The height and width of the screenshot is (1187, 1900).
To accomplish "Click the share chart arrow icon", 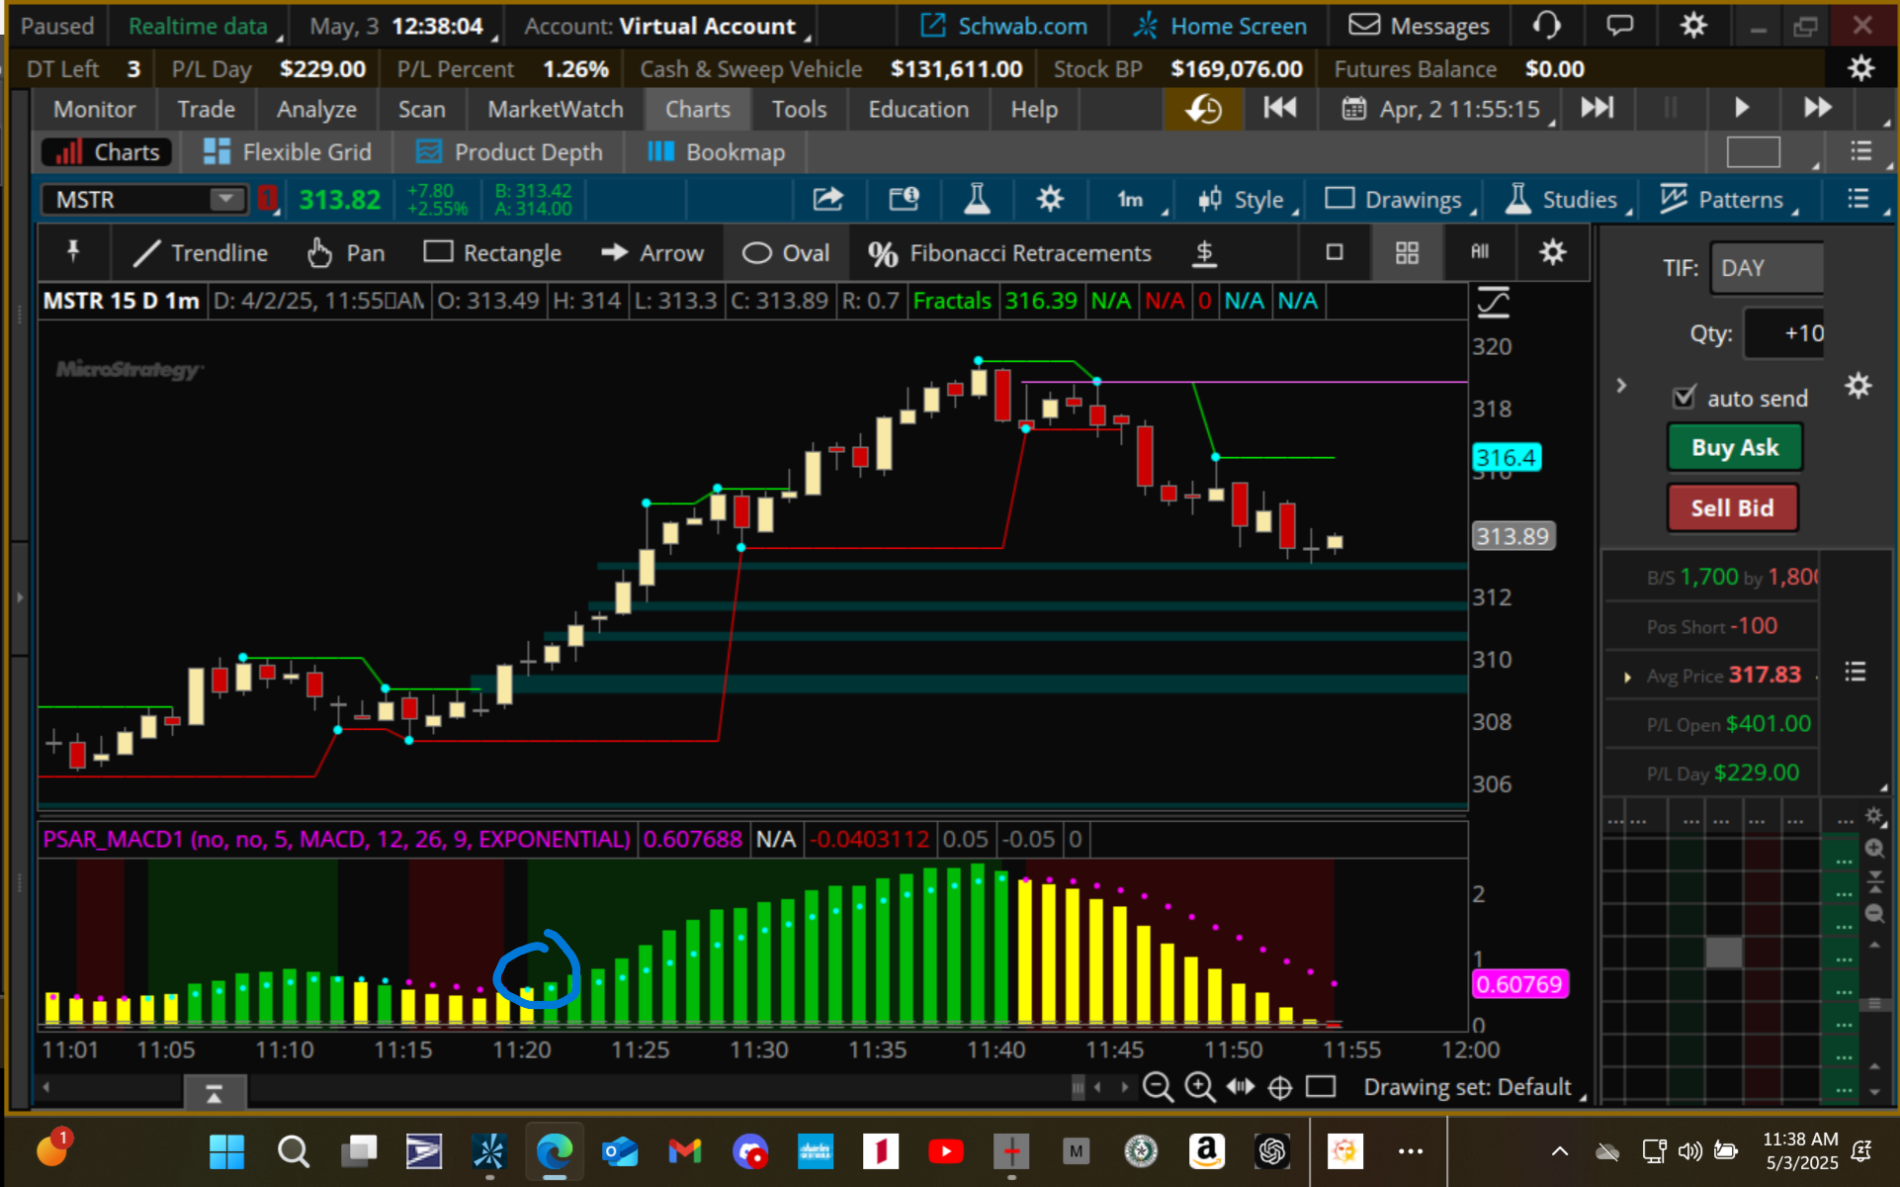I will 827,199.
